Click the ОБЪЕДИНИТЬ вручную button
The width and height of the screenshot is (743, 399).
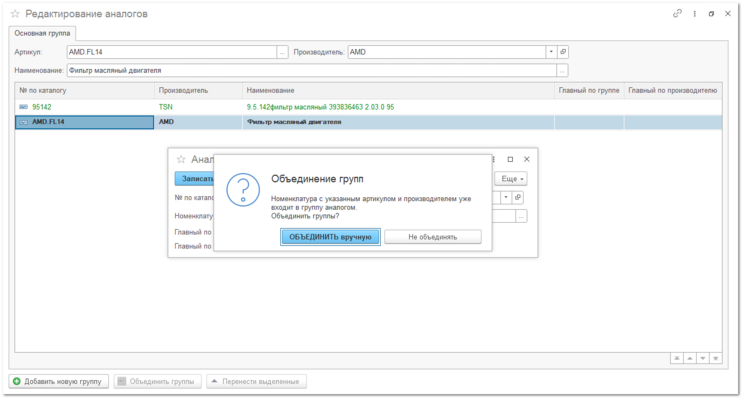[x=330, y=237]
